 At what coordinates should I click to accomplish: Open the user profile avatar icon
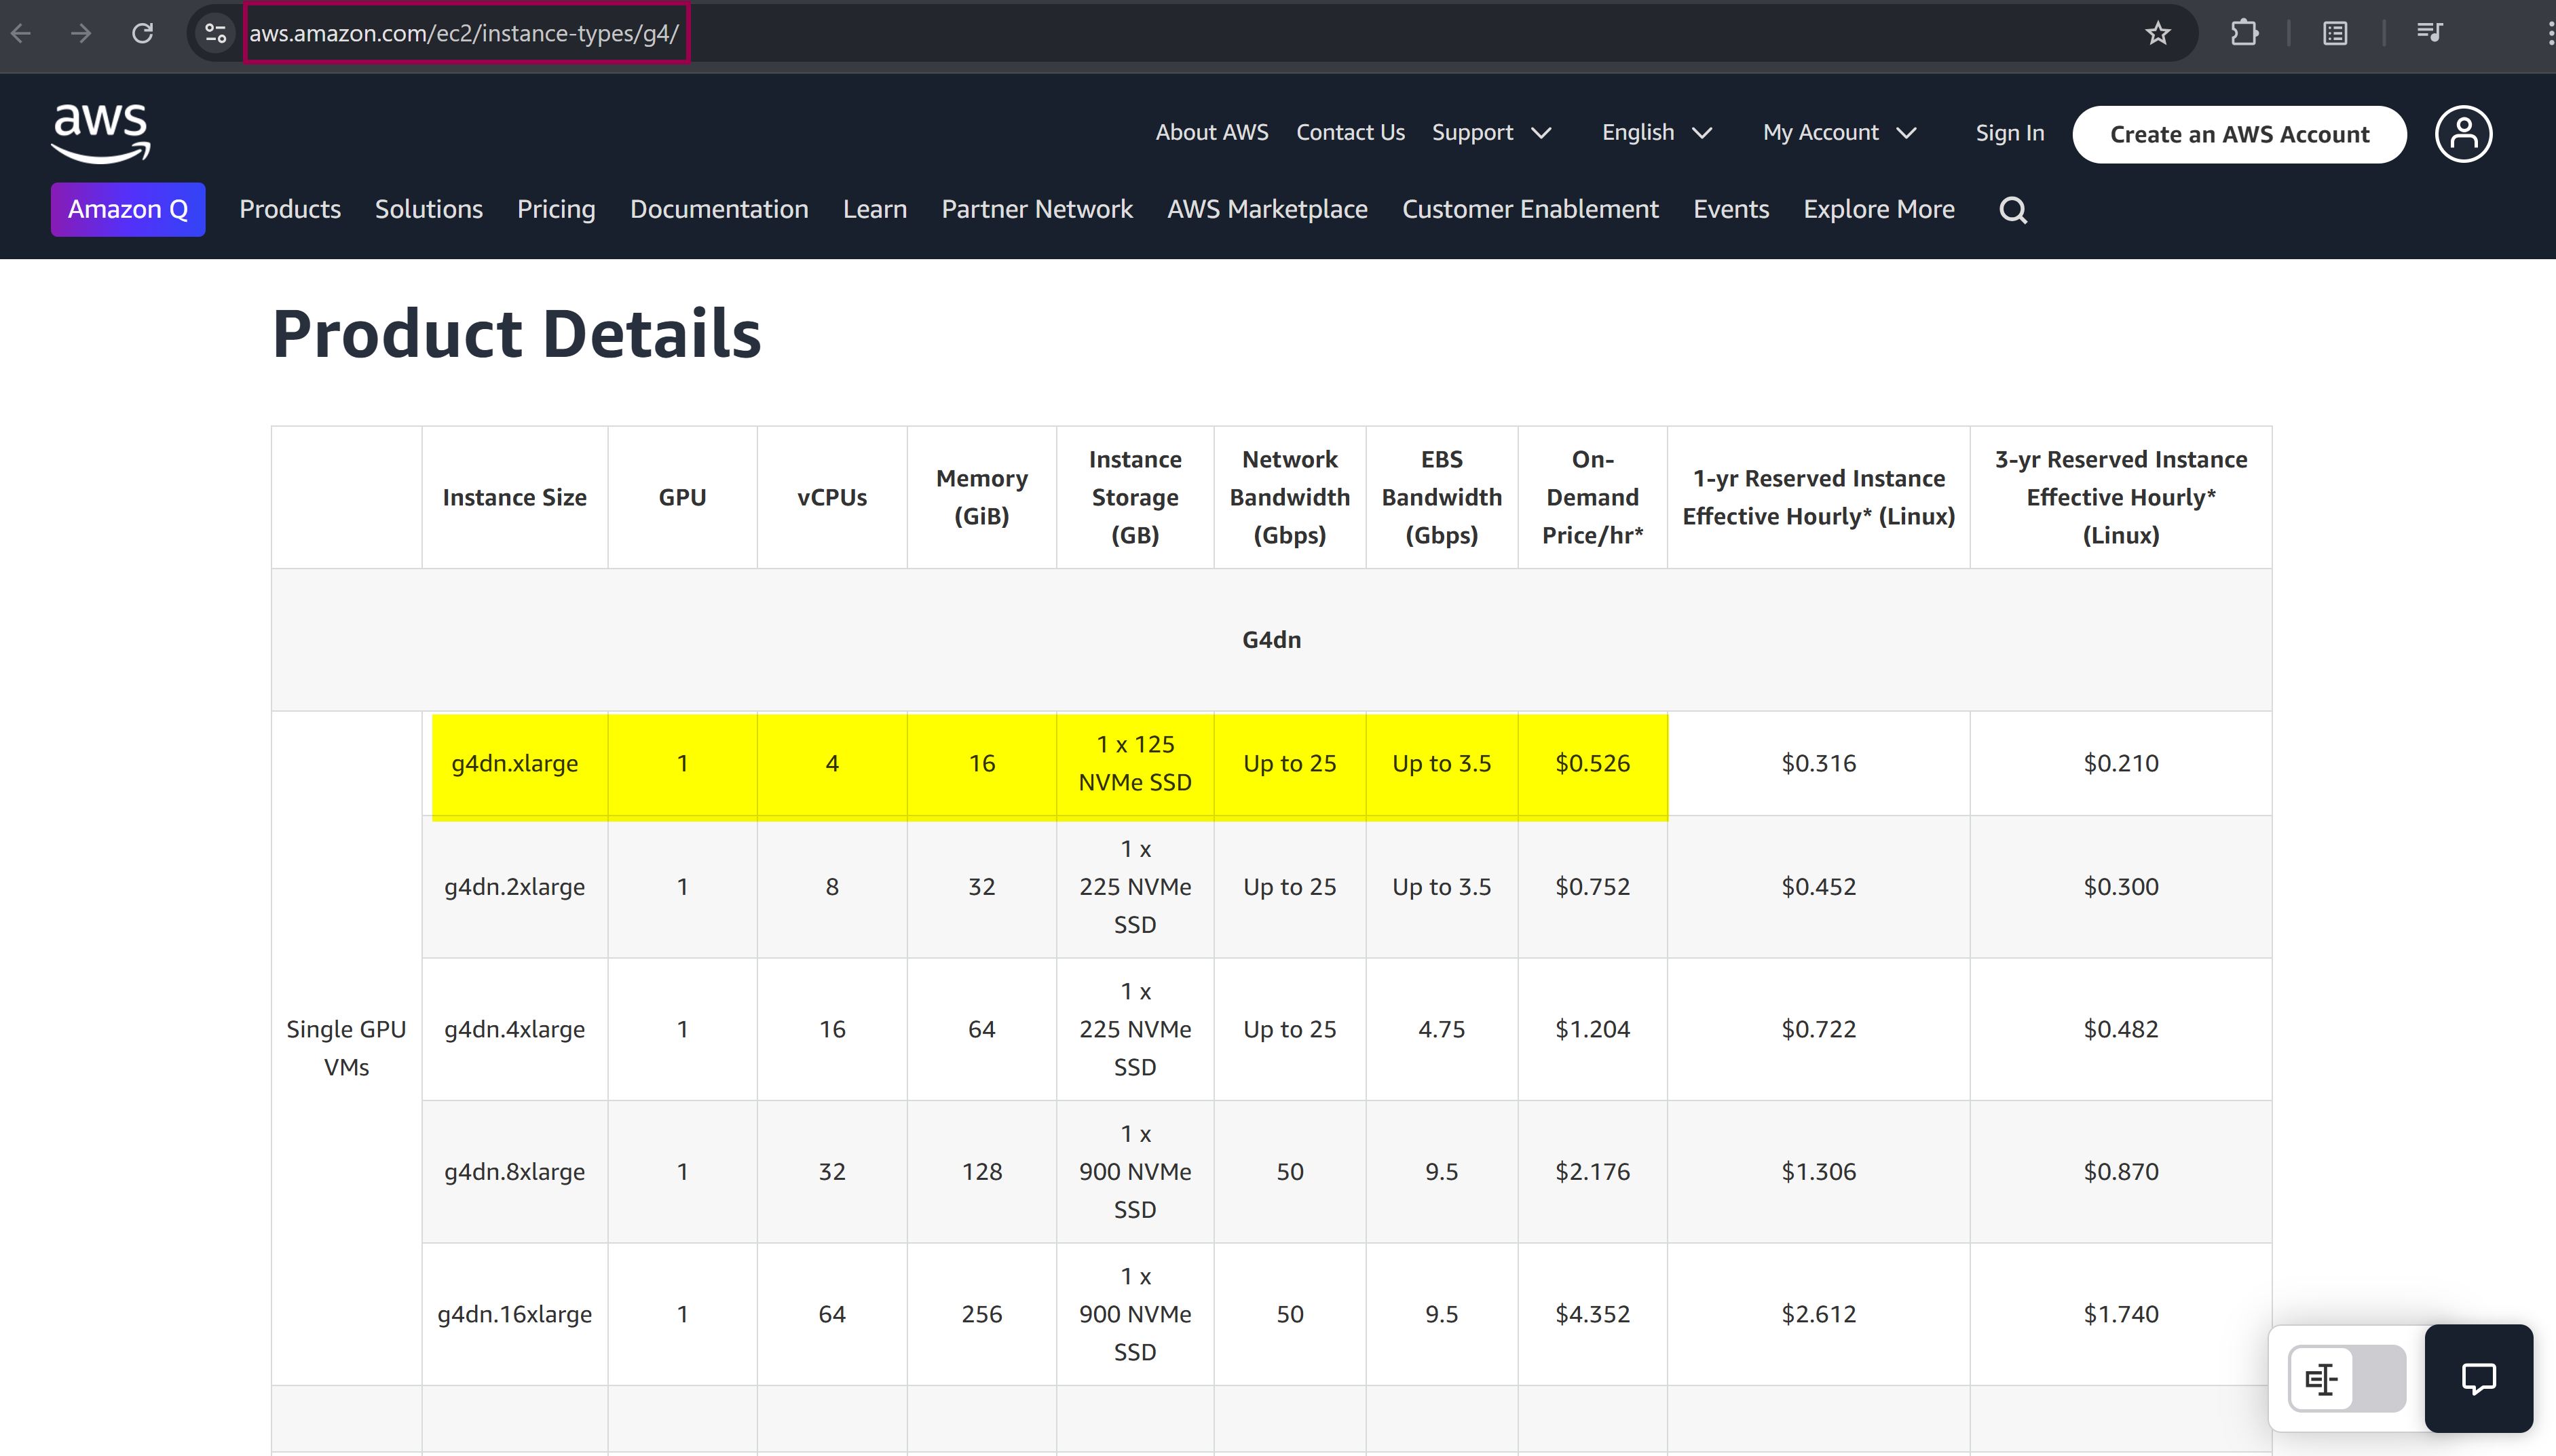(x=2463, y=134)
